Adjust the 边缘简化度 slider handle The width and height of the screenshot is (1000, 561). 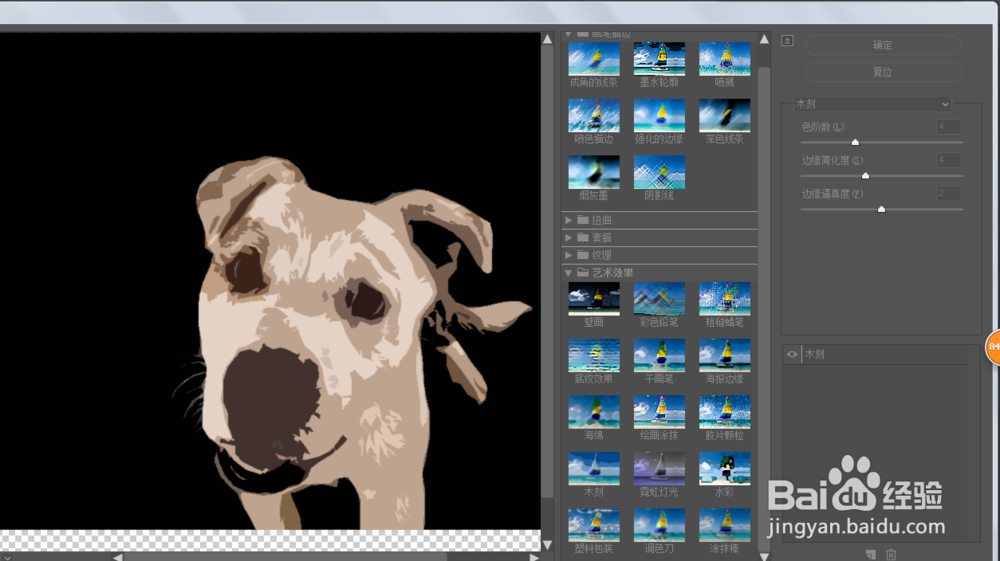coord(865,175)
